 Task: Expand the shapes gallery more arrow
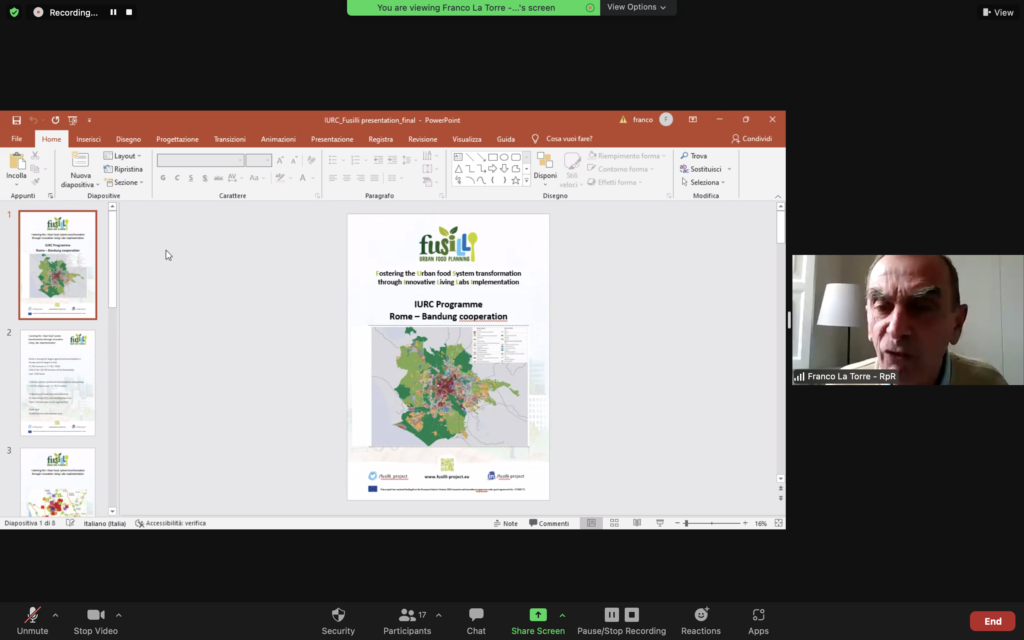[x=526, y=181]
